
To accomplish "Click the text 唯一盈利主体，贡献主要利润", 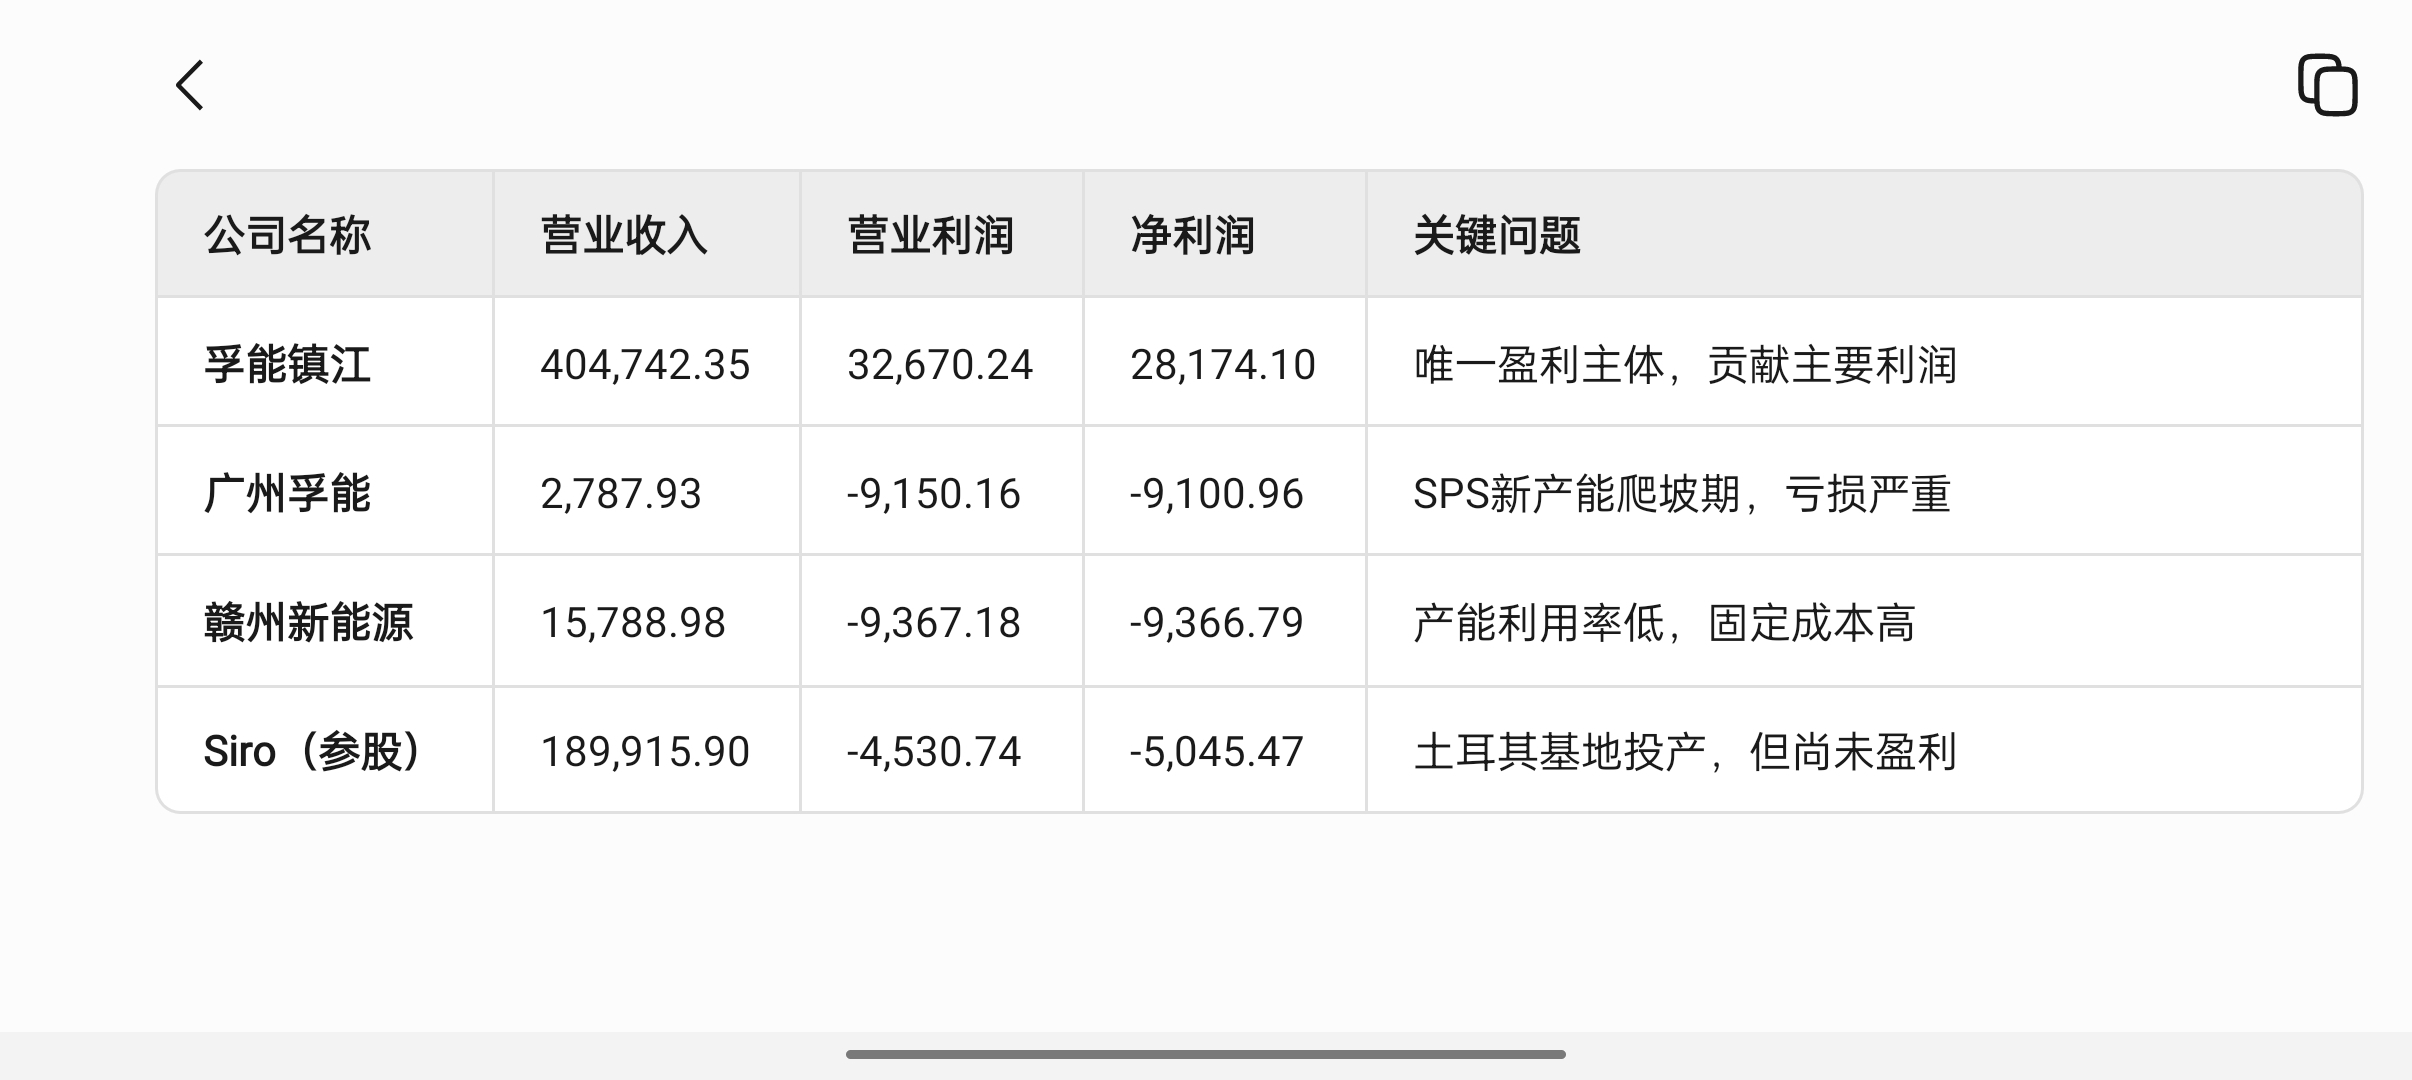I will [1685, 364].
